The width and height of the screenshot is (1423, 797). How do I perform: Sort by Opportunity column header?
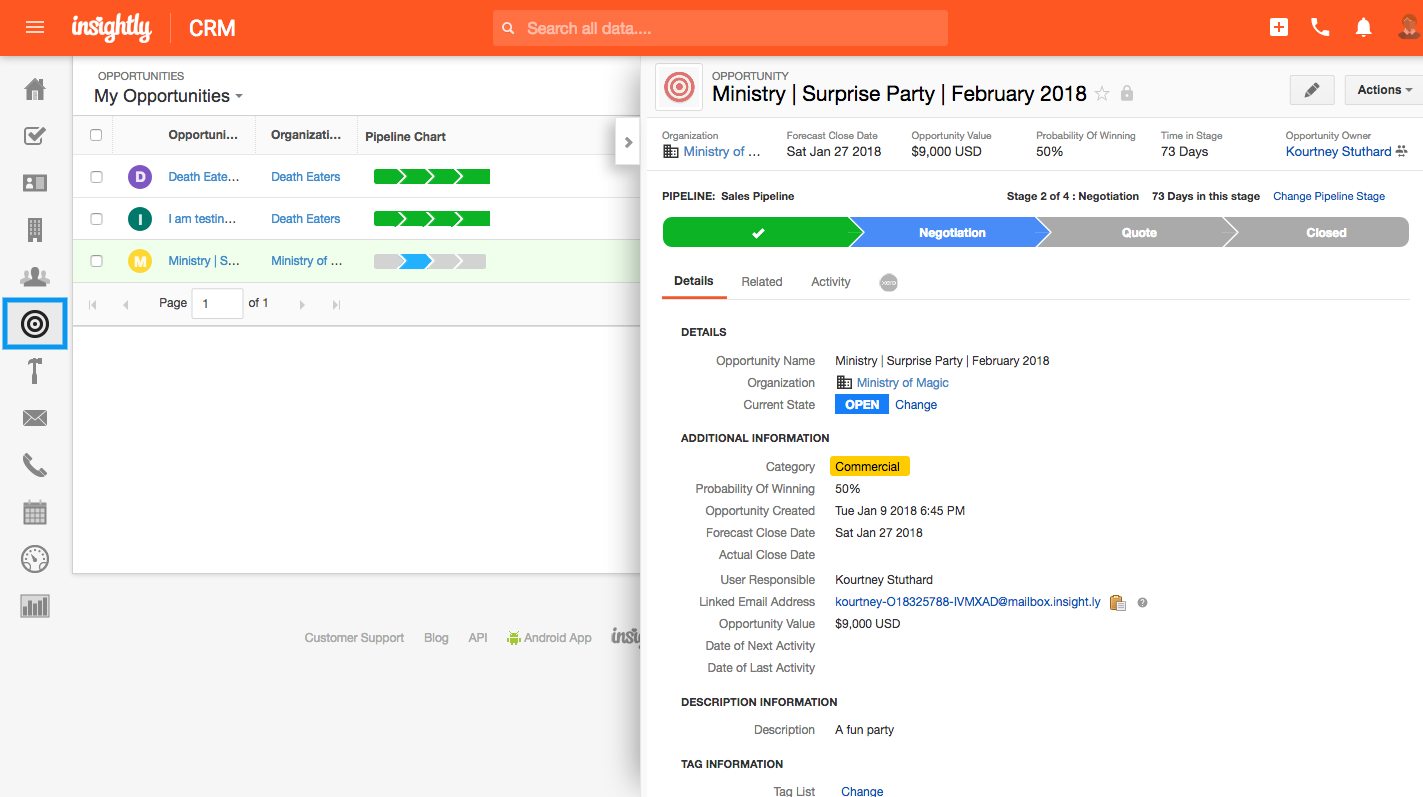click(x=203, y=135)
